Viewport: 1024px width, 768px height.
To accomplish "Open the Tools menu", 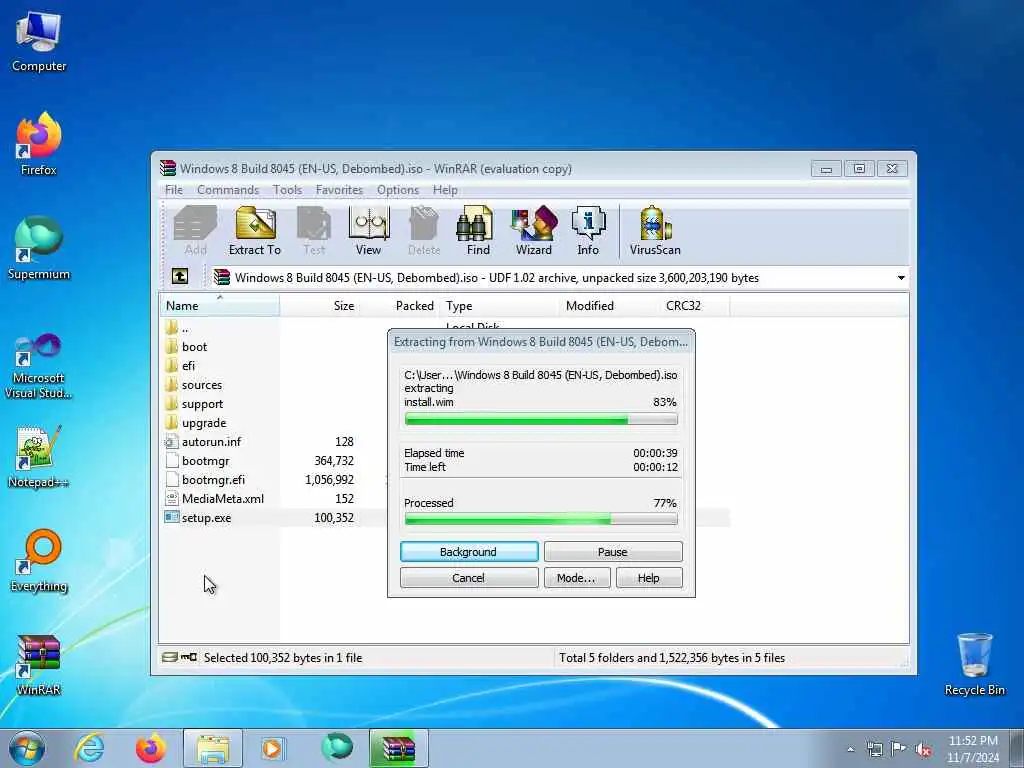I will click(x=287, y=189).
